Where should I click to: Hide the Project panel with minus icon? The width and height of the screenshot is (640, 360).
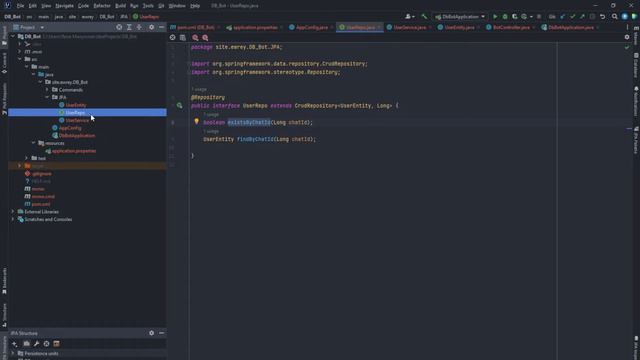162,27
